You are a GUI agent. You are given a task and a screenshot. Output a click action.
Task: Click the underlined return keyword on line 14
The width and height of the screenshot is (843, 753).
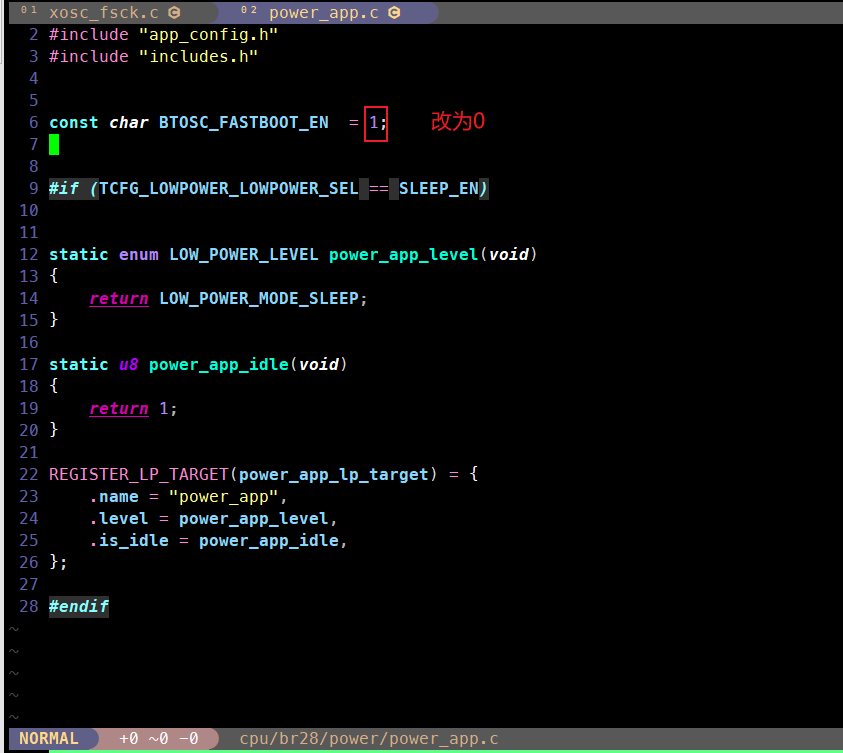coord(119,298)
